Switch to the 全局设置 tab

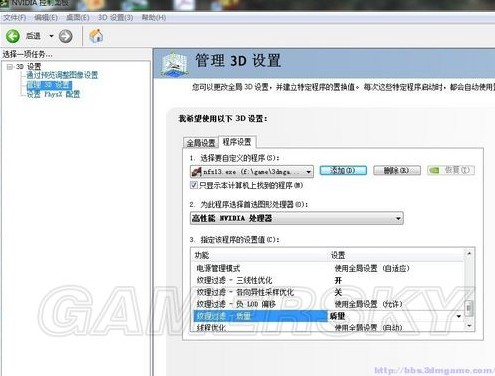[201, 143]
